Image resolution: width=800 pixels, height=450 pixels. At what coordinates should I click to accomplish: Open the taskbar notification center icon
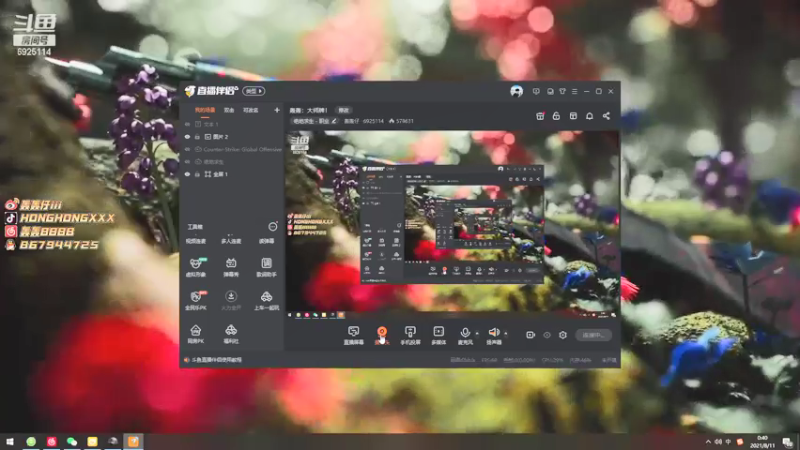(788, 442)
